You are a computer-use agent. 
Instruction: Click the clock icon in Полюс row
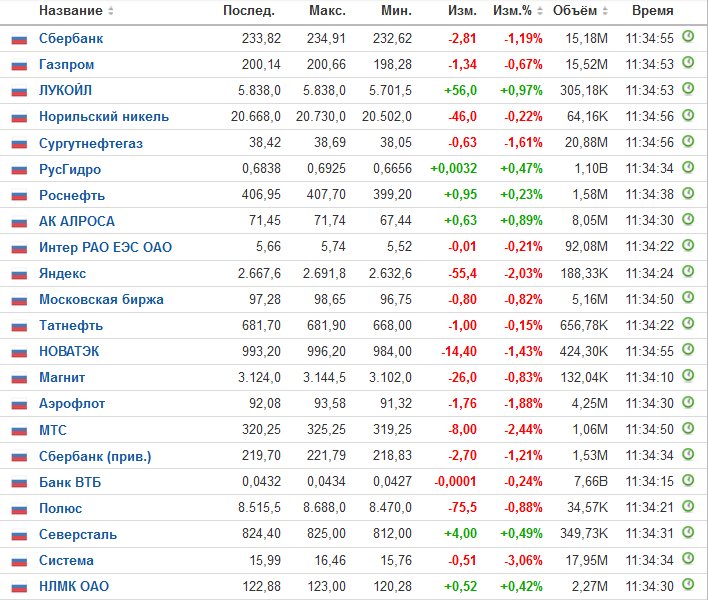click(x=688, y=506)
